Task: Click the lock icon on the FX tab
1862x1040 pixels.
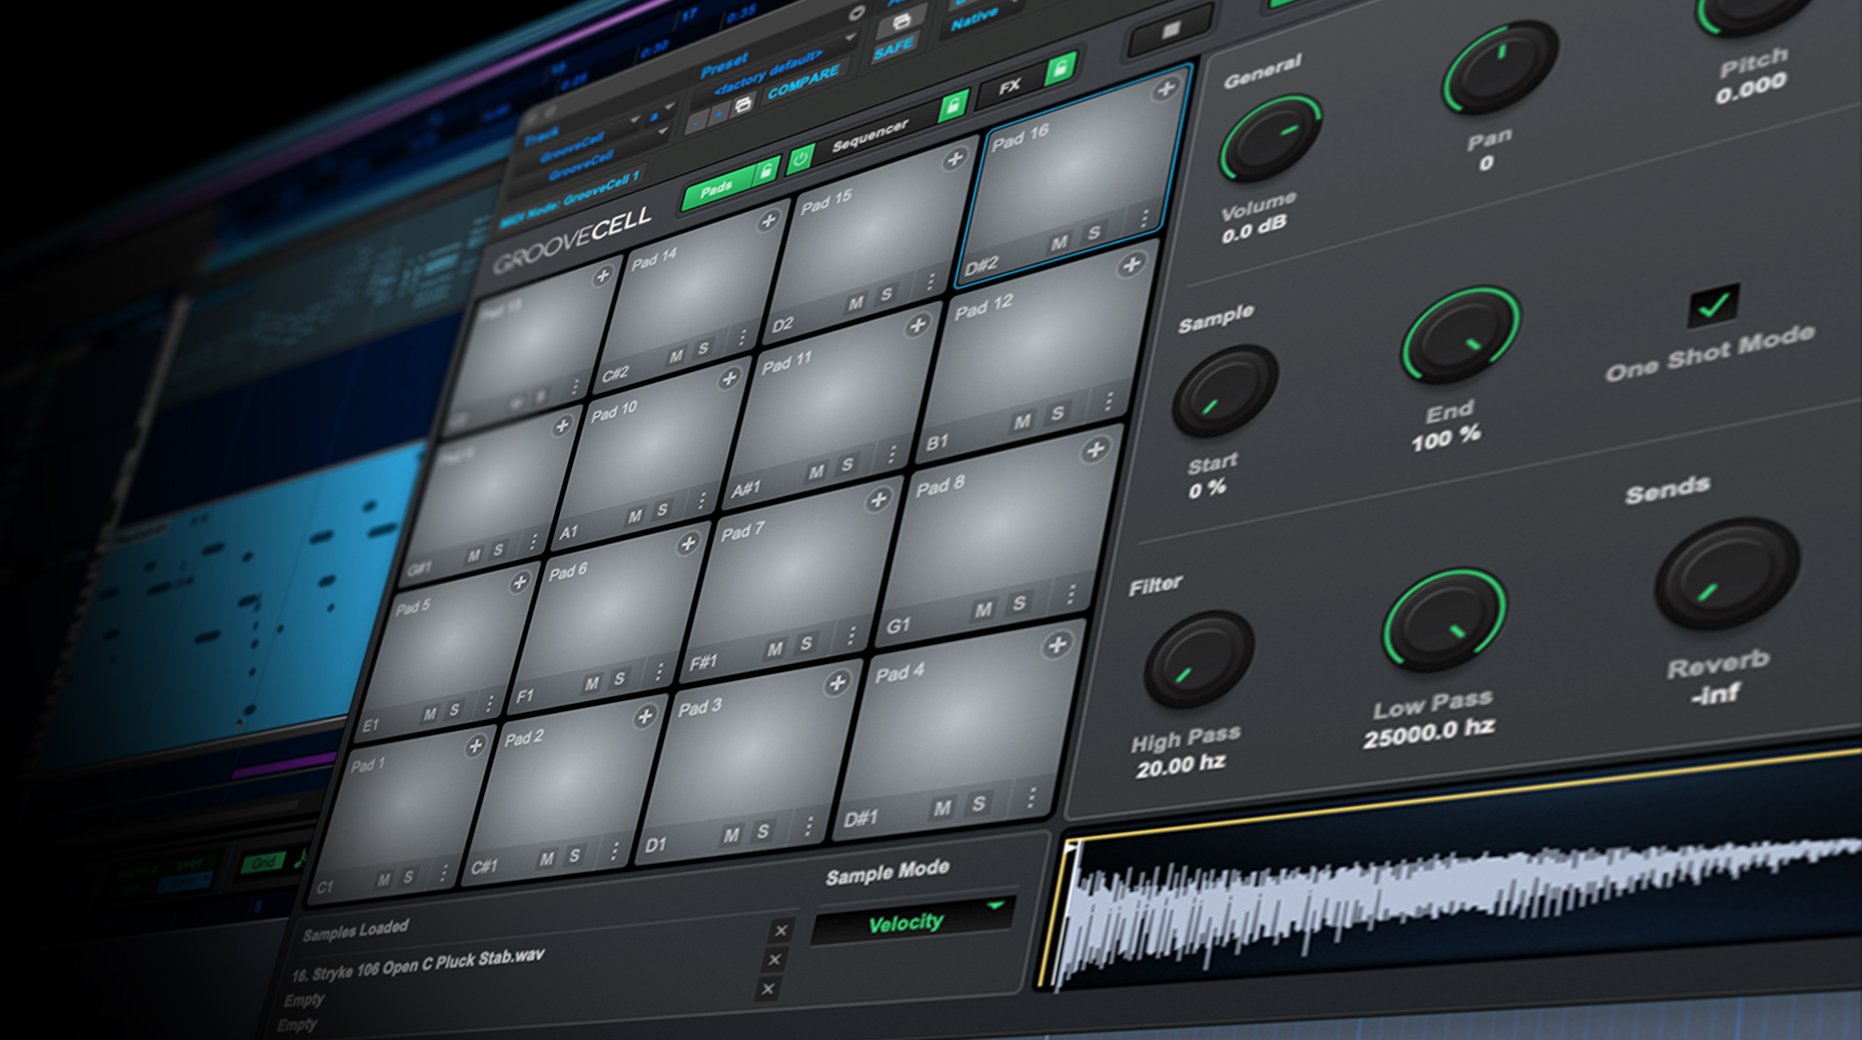Action: pos(1061,69)
